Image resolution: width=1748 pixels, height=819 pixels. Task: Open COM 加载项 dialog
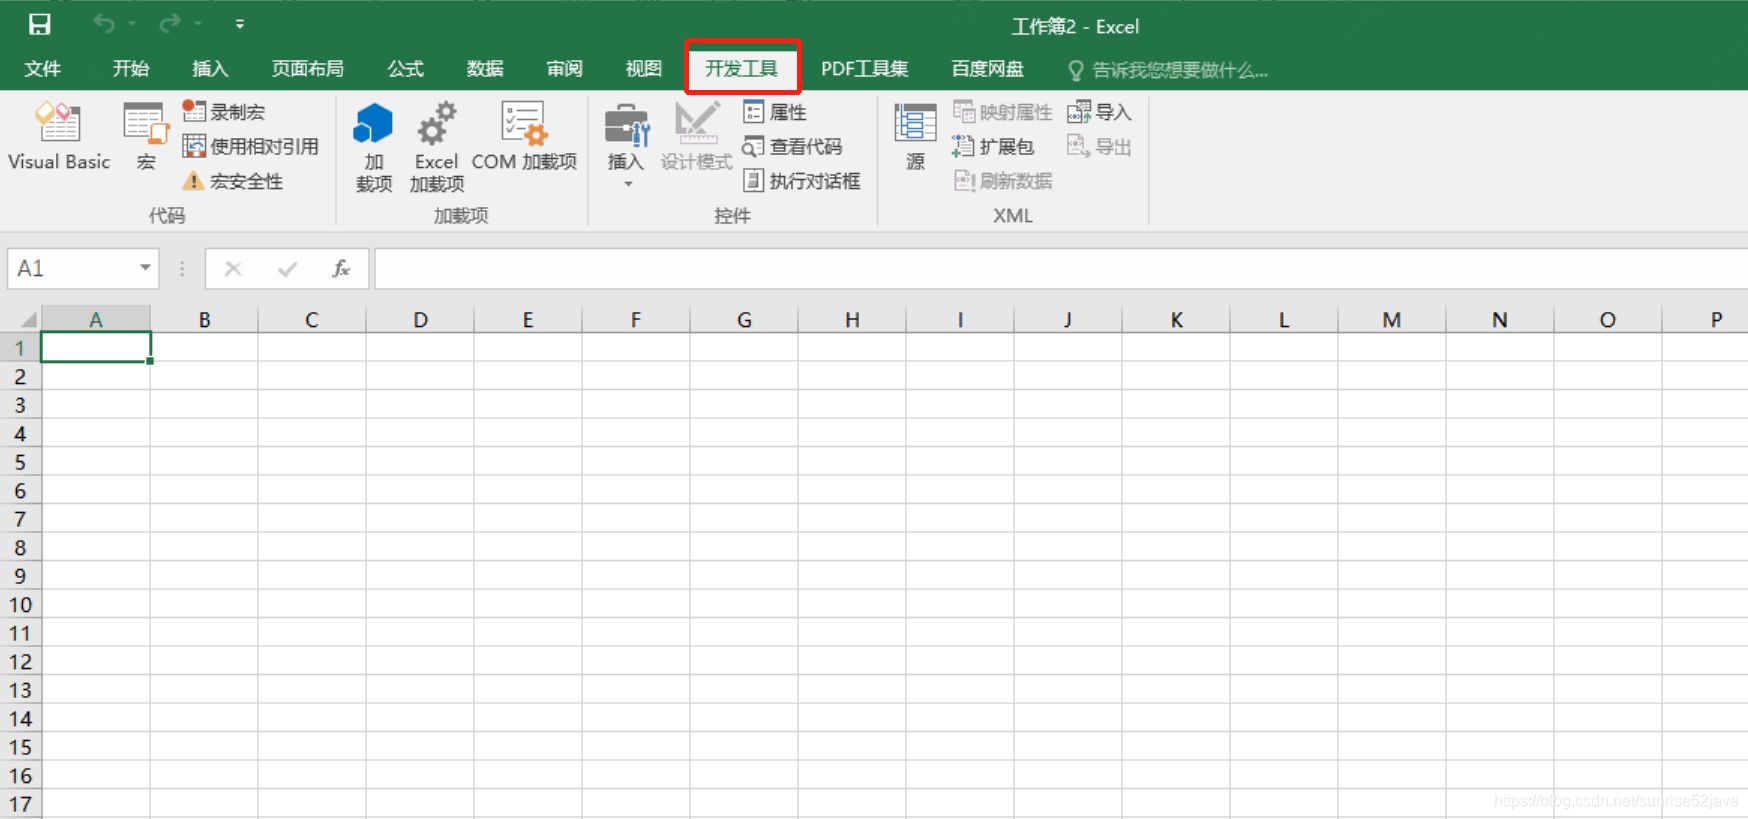[x=524, y=137]
